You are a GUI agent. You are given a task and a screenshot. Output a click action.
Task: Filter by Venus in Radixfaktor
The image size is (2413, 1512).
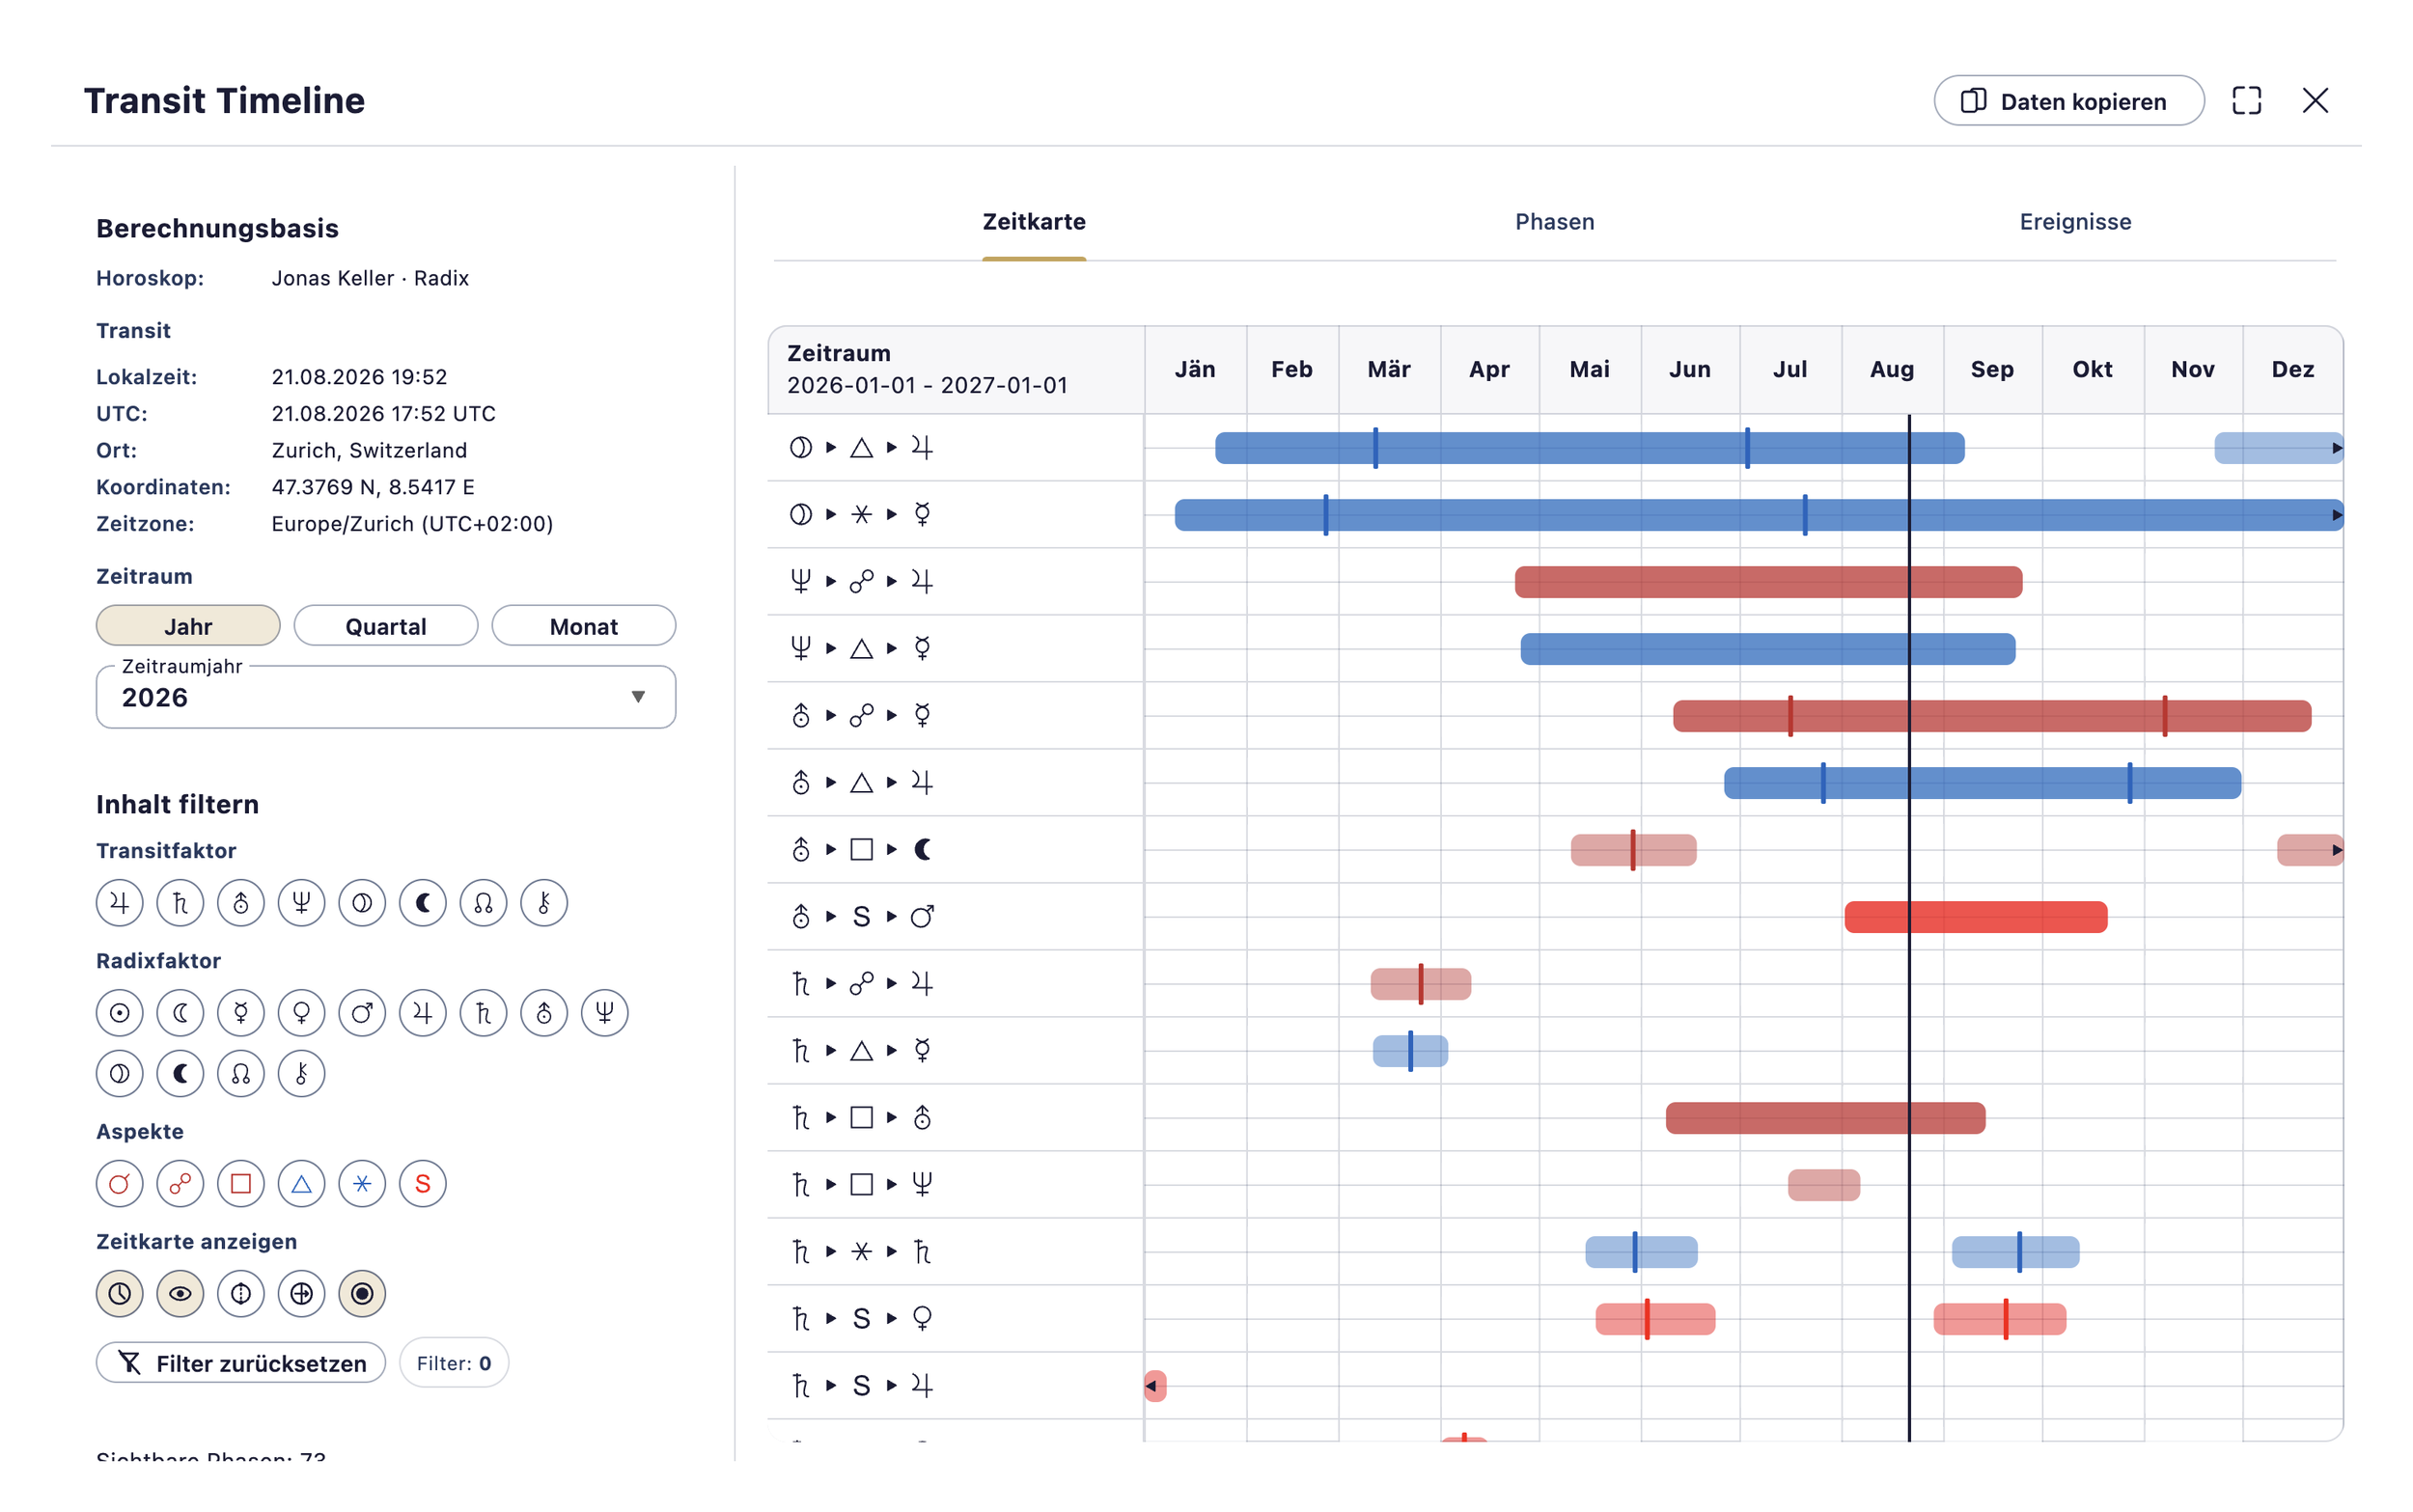pyautogui.click(x=301, y=1013)
